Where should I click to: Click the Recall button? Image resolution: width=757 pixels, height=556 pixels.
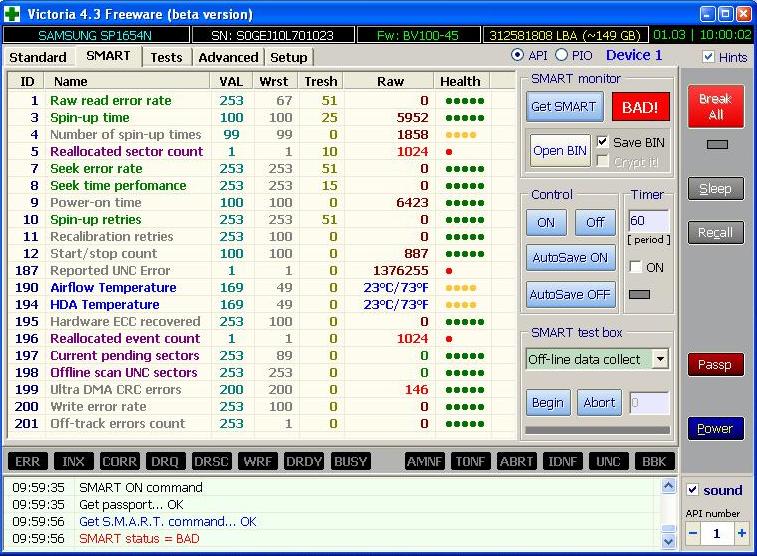(715, 233)
